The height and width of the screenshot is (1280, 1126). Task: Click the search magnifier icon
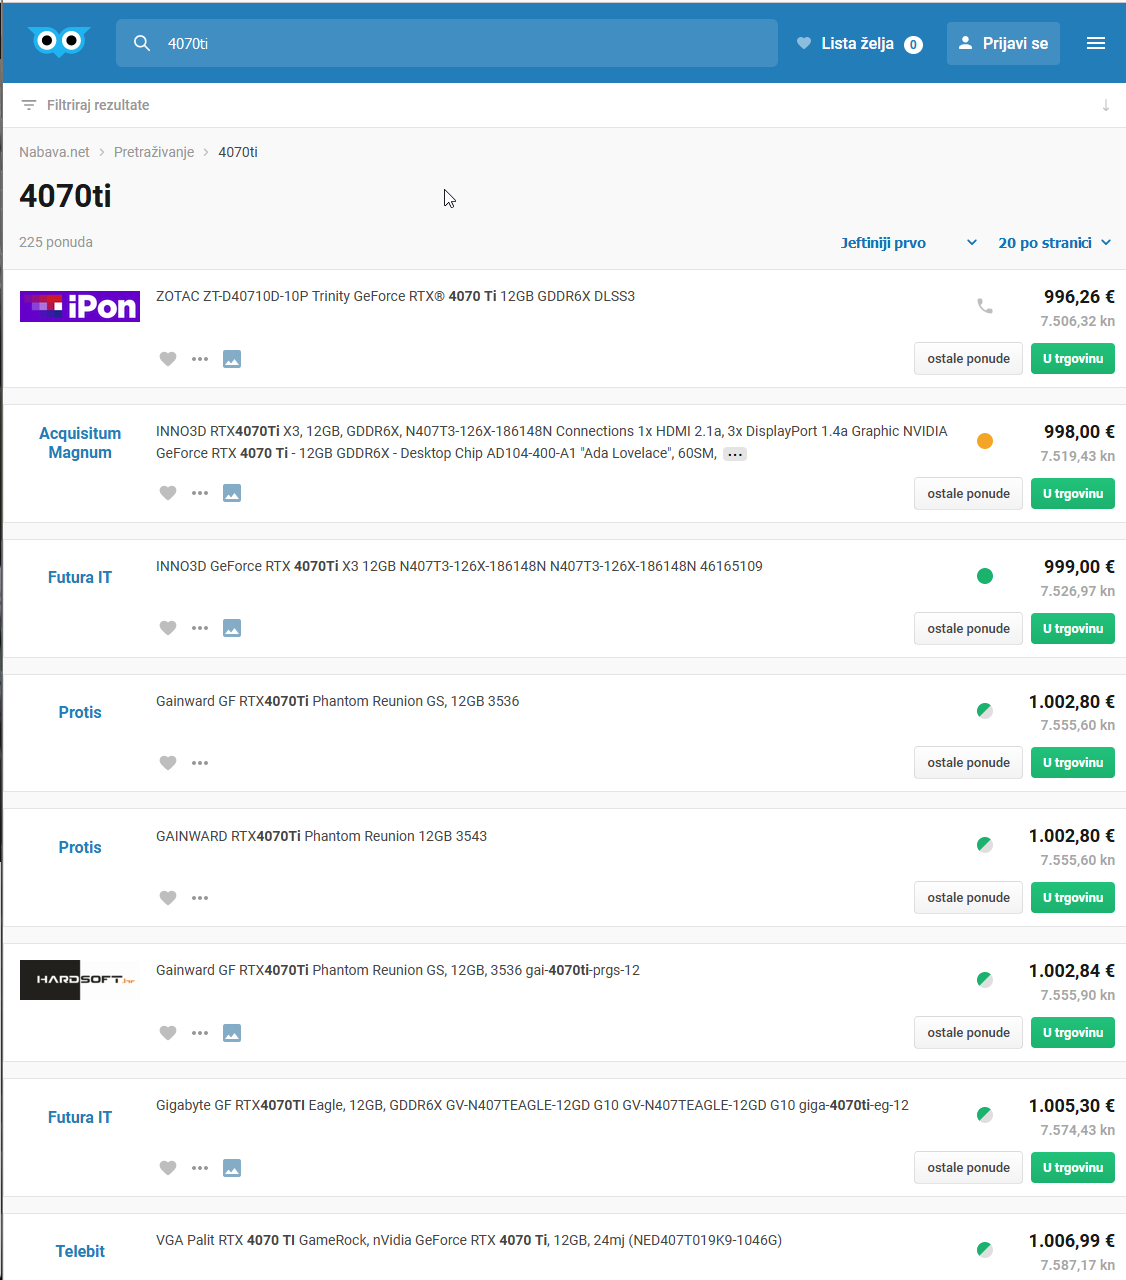[142, 43]
